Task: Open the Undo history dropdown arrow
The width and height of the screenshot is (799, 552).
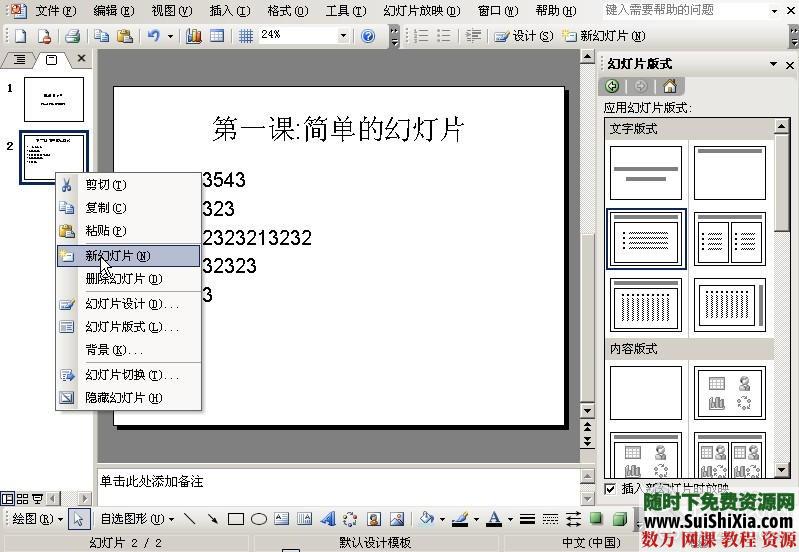Action: pyautogui.click(x=170, y=36)
